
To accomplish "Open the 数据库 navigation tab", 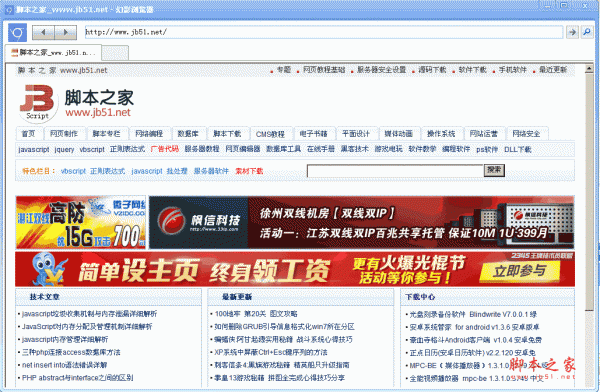I will (x=188, y=134).
